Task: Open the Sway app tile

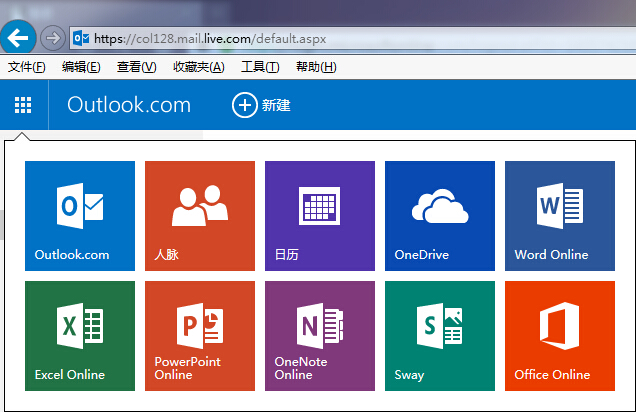Action: (x=439, y=335)
